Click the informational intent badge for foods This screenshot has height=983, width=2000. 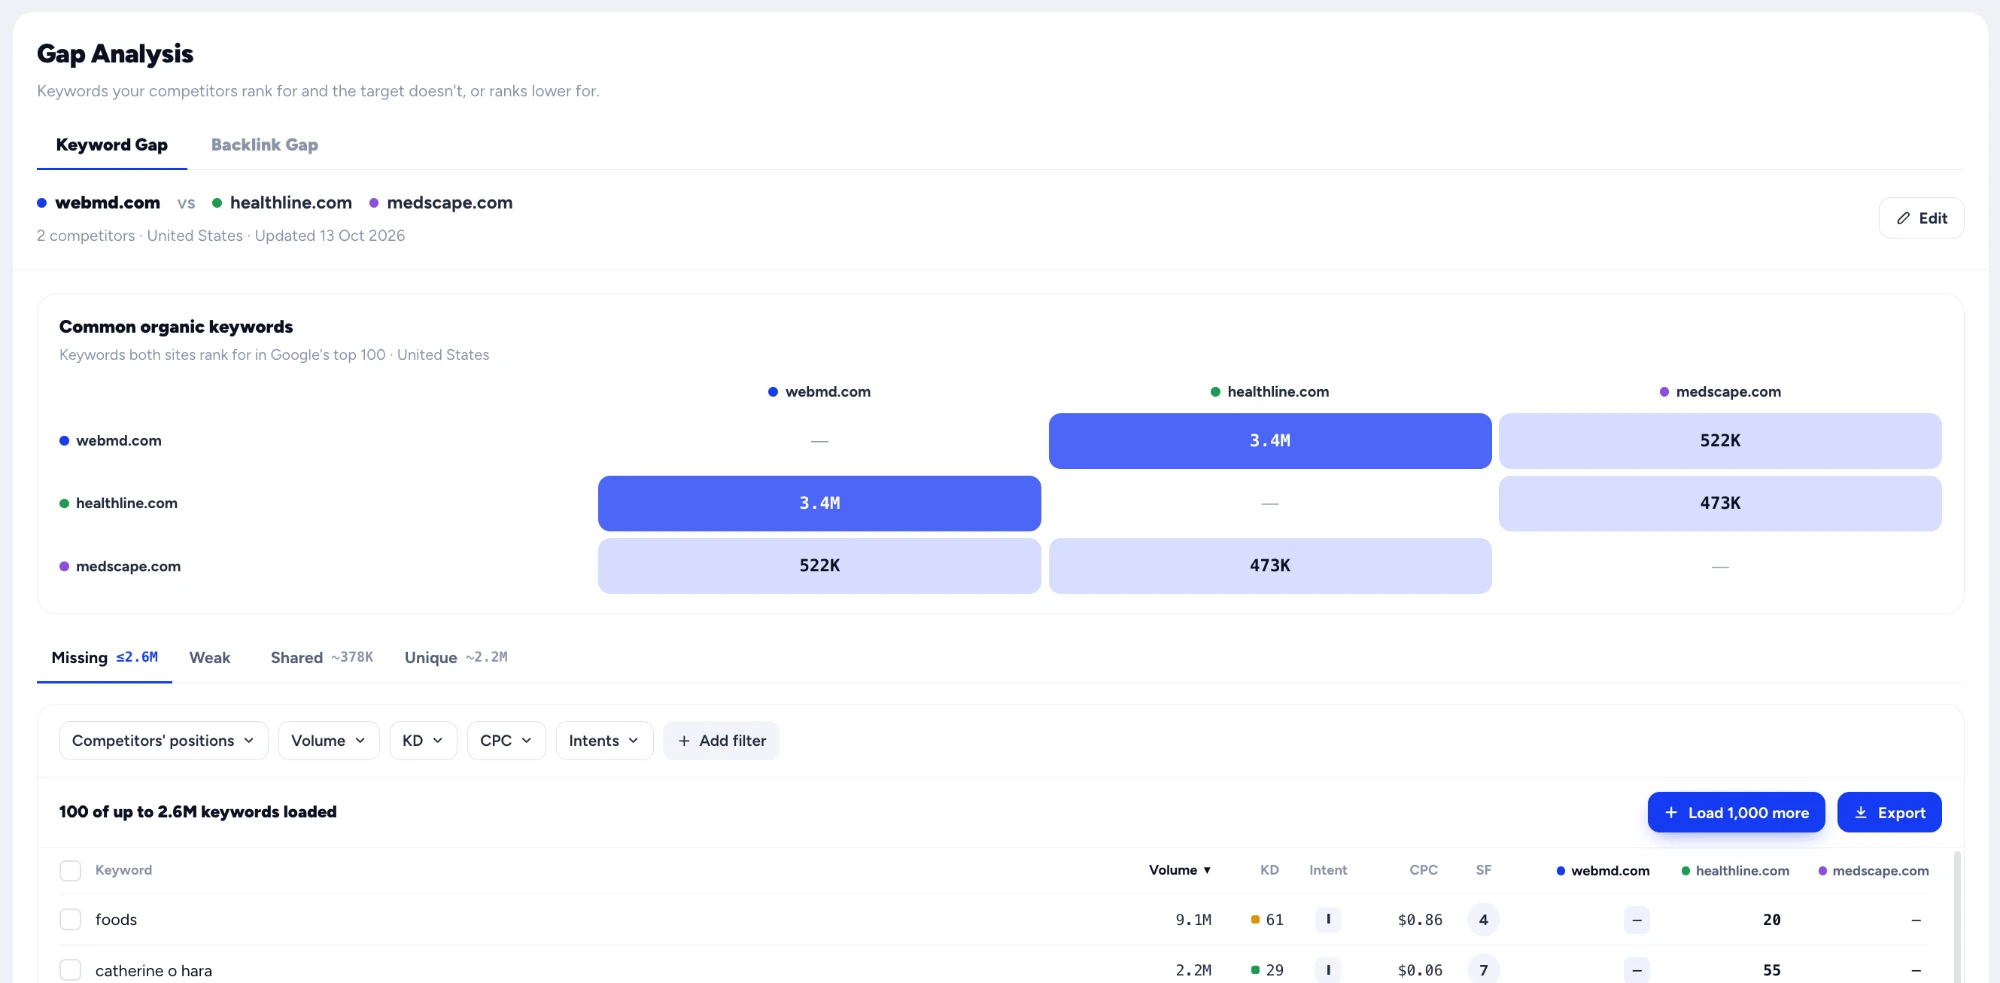[1328, 919]
